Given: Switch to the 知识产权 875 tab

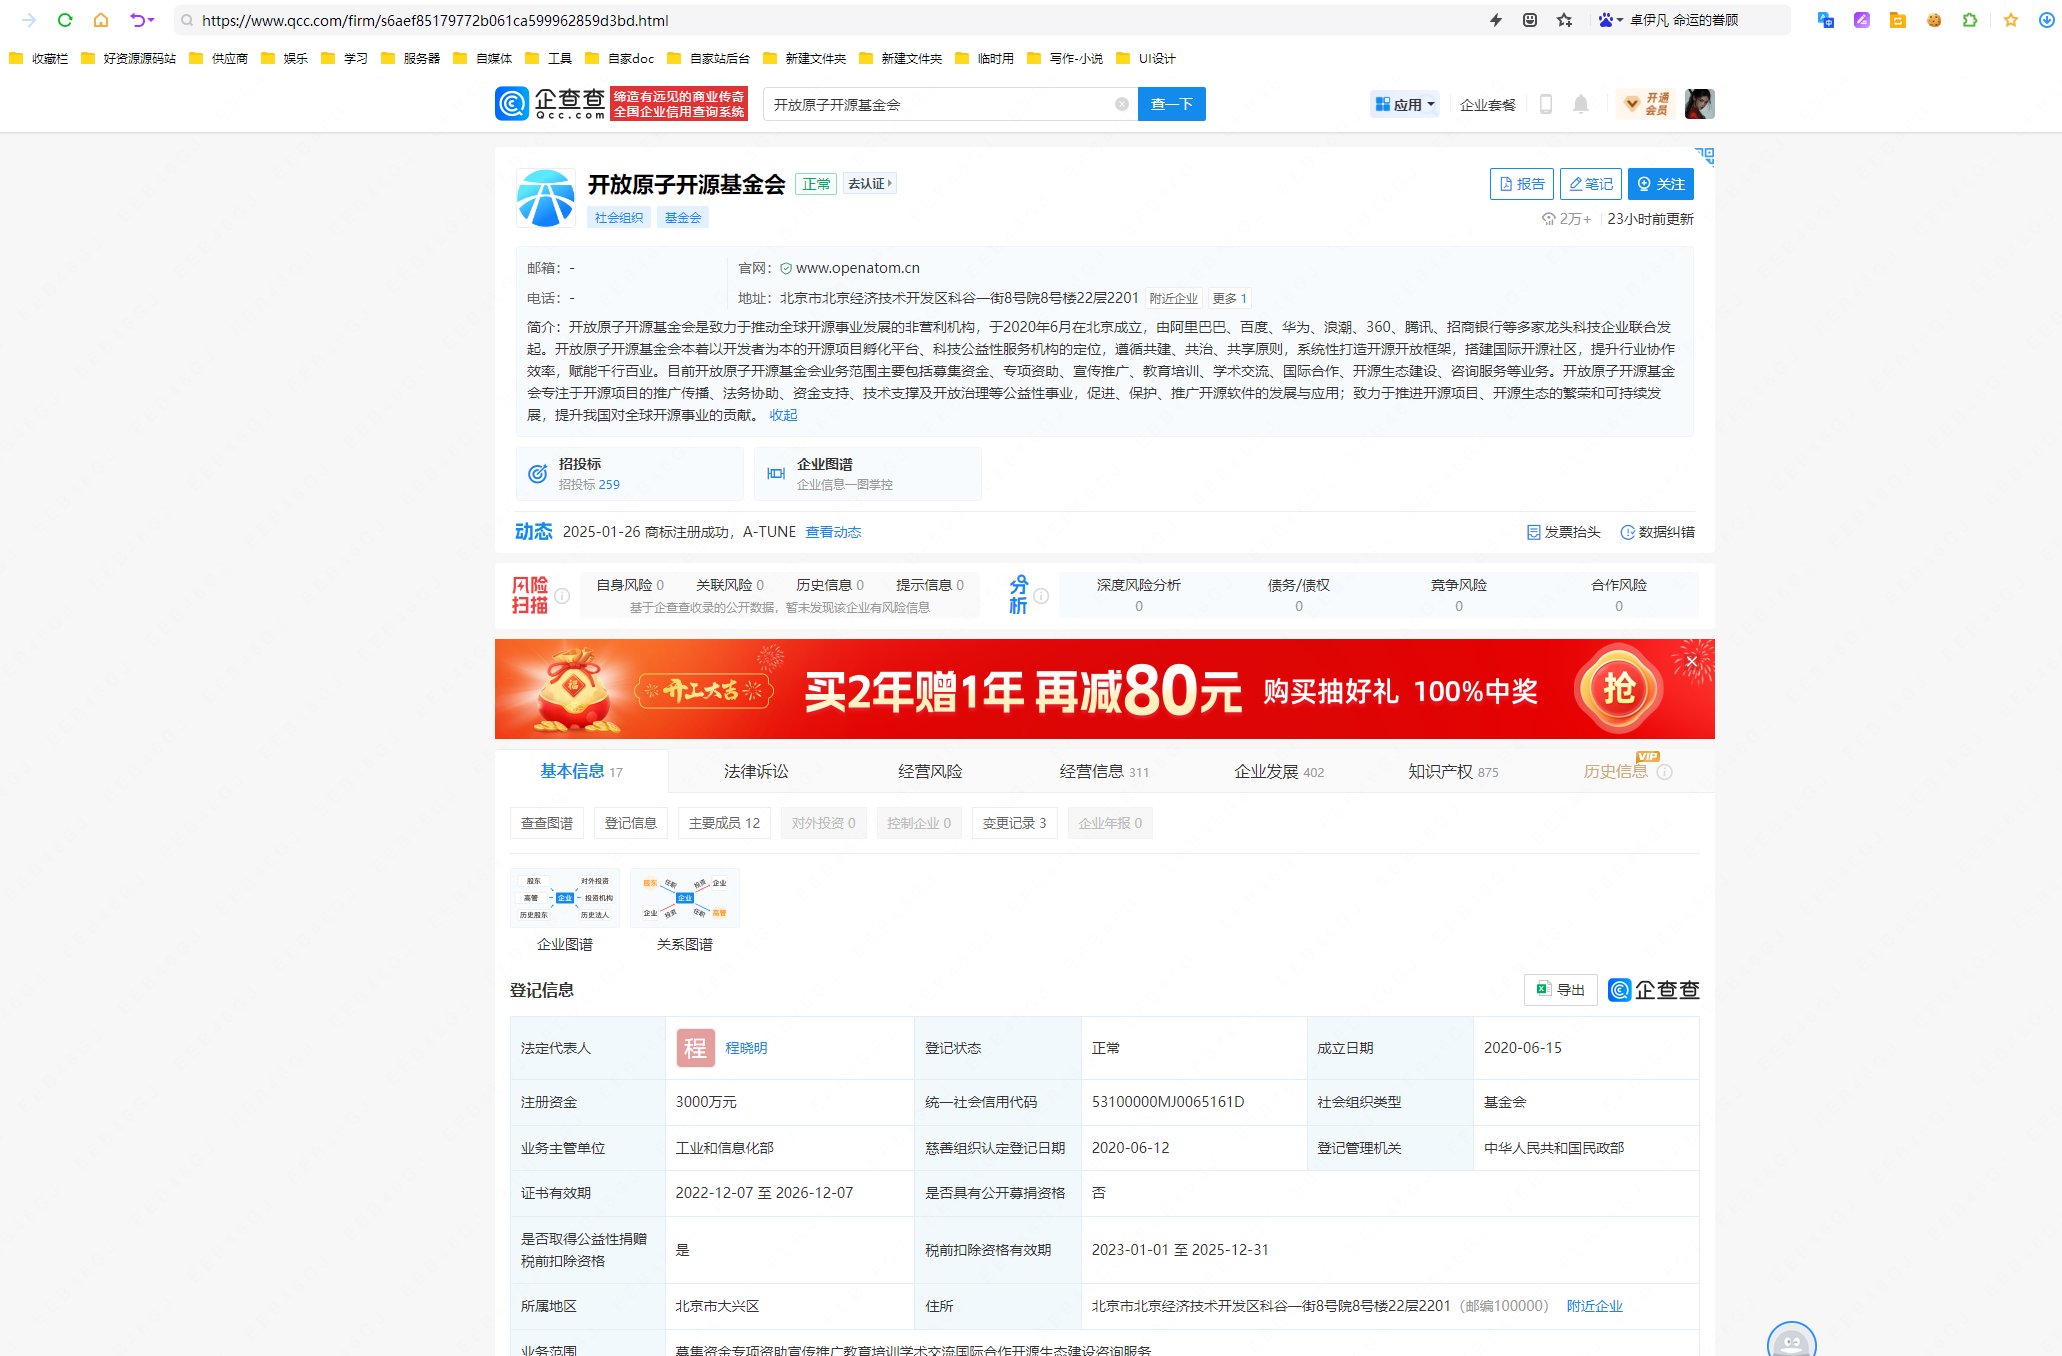Looking at the screenshot, I should point(1453,772).
